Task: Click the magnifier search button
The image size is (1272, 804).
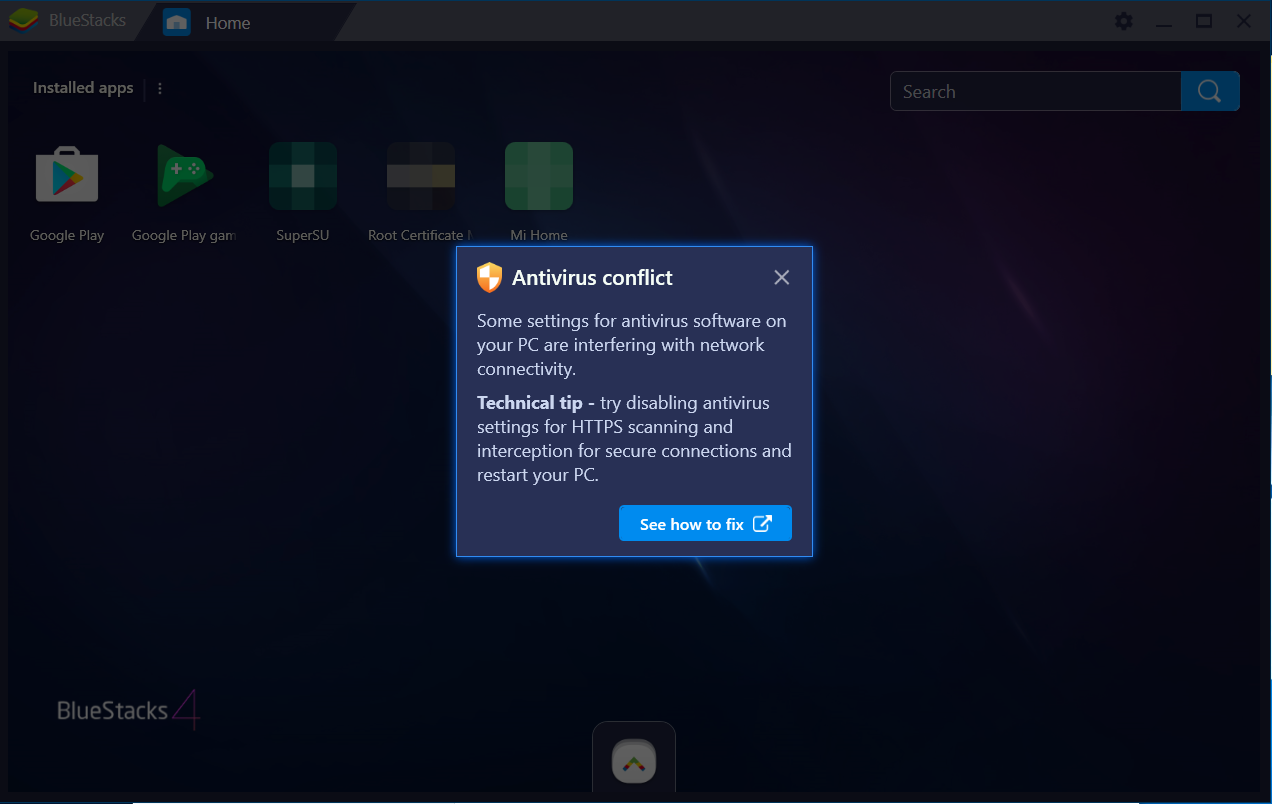Action: (x=1210, y=91)
